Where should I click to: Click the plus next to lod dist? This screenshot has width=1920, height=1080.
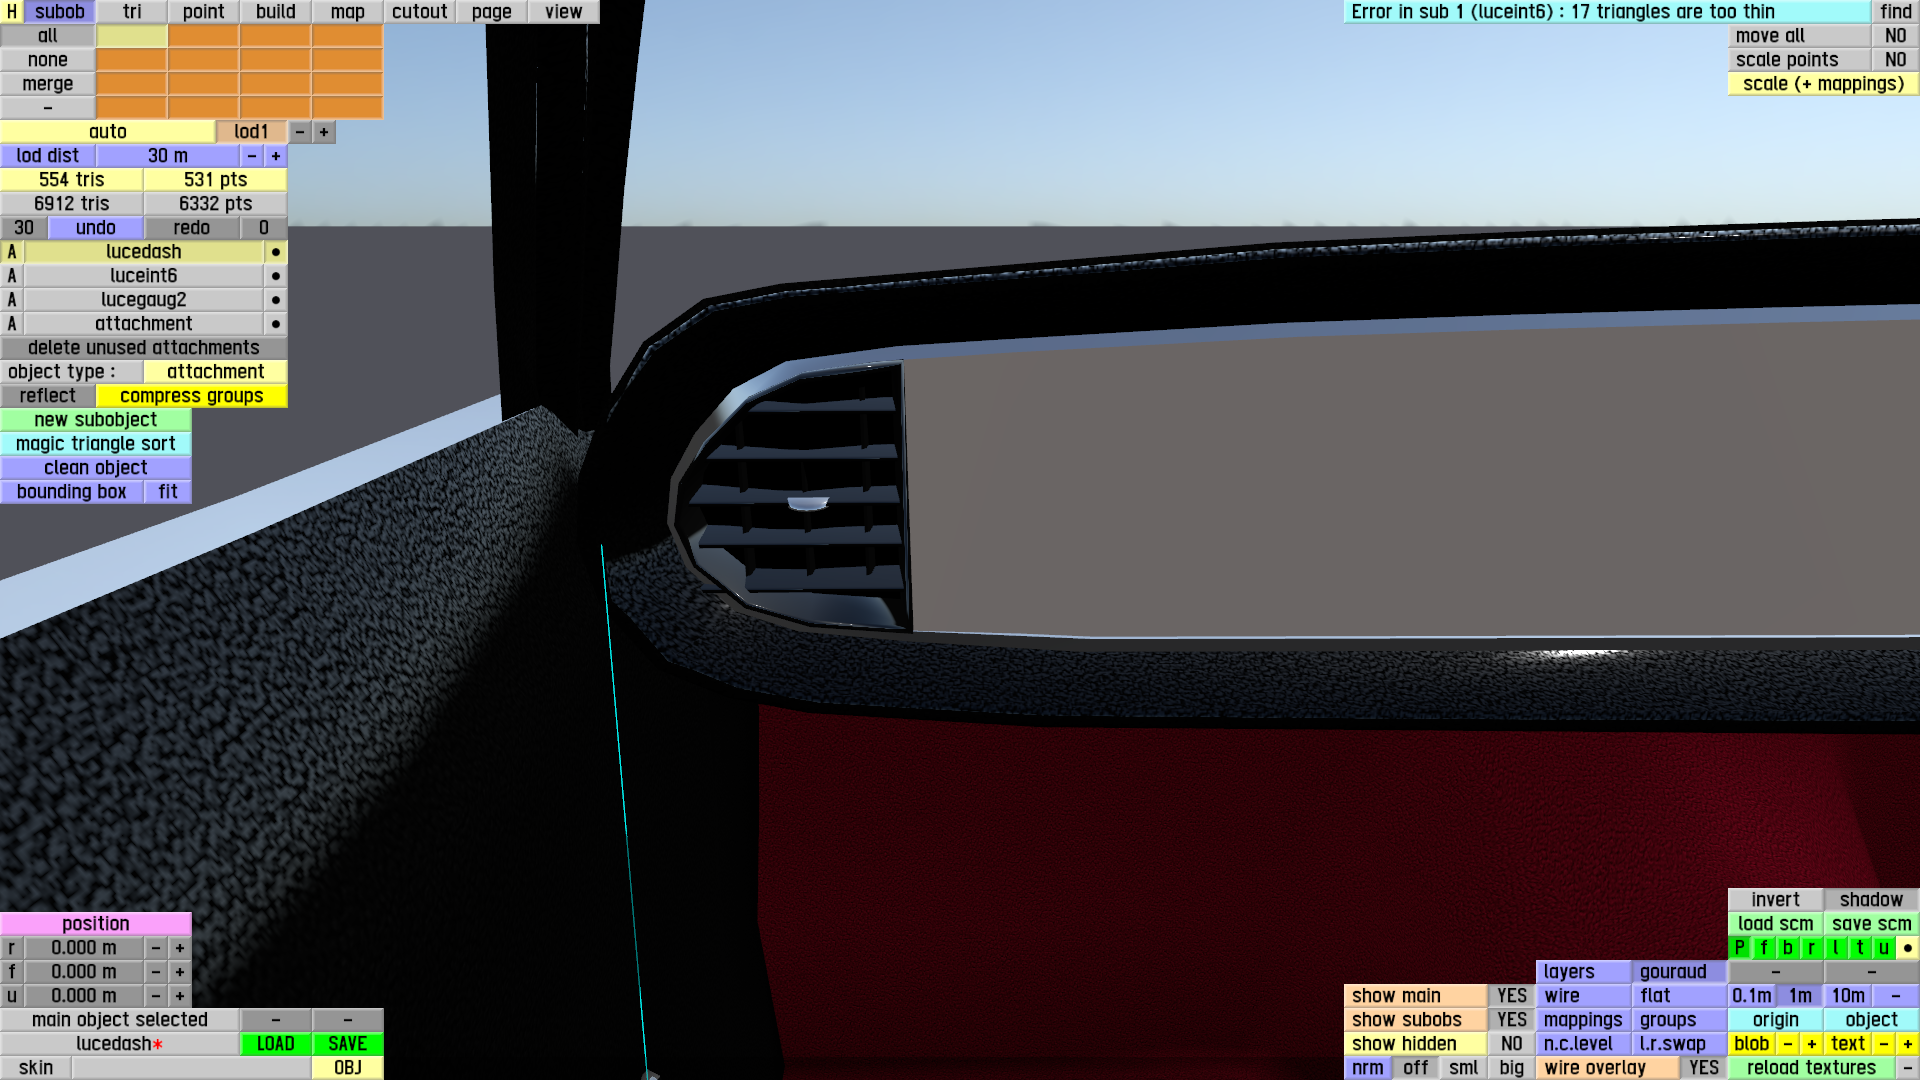pos(276,156)
